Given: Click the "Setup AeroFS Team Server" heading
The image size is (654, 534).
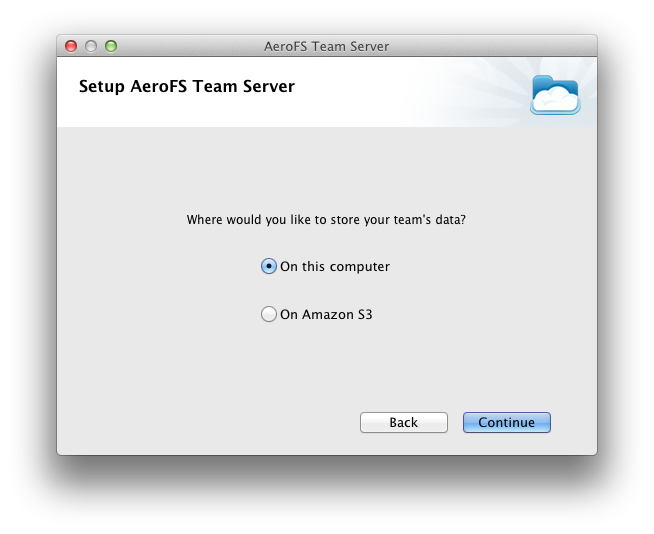Looking at the screenshot, I should click(187, 87).
